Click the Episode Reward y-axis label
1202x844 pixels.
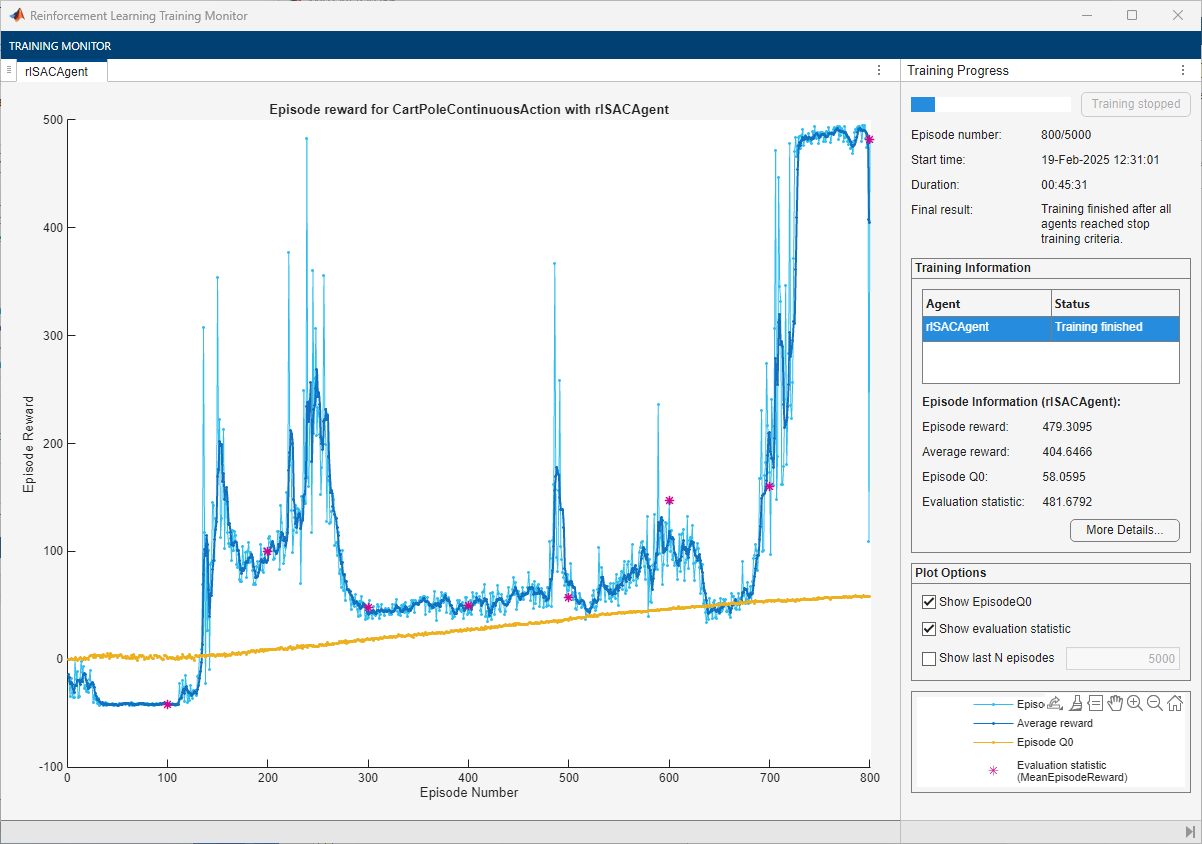29,443
